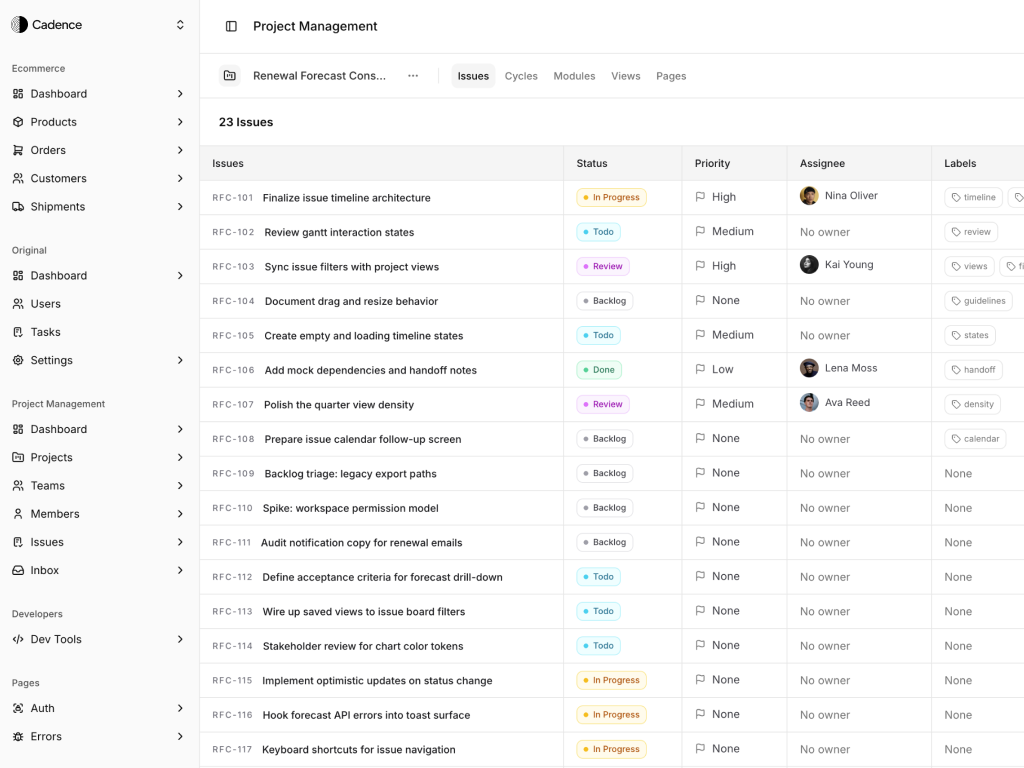Click the Review status badge of RFC-103
Screen dimensions: 1024x768
[603, 266]
